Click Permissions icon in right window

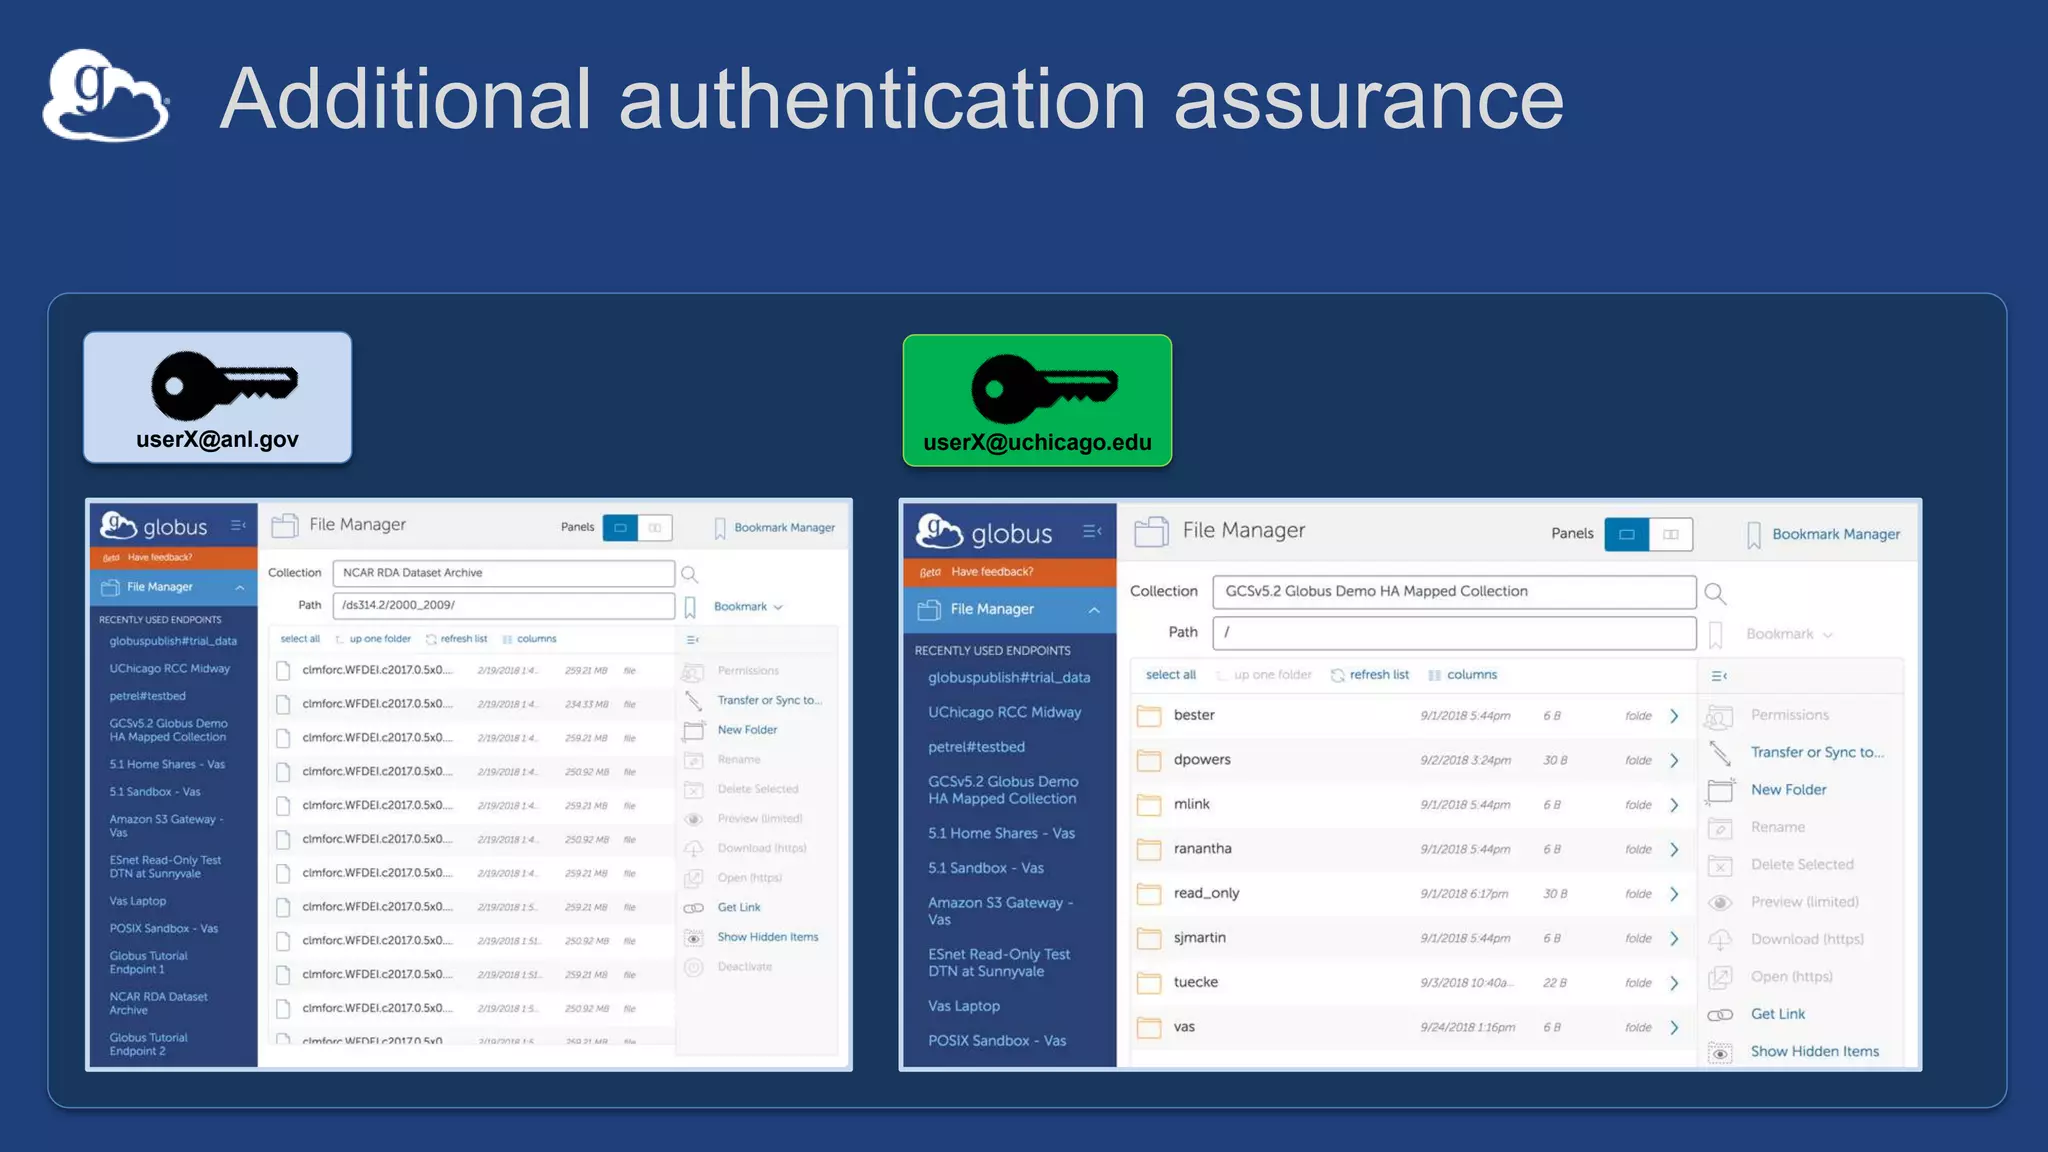(x=1720, y=716)
